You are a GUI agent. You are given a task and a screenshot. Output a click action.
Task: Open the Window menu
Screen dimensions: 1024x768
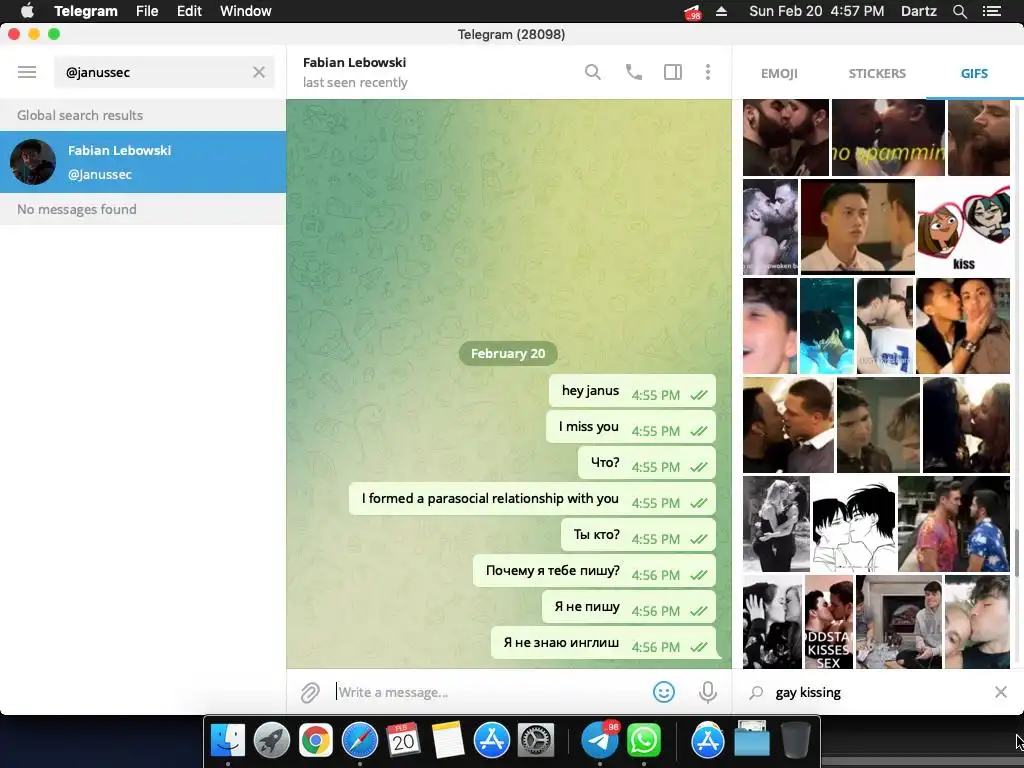coord(246,11)
